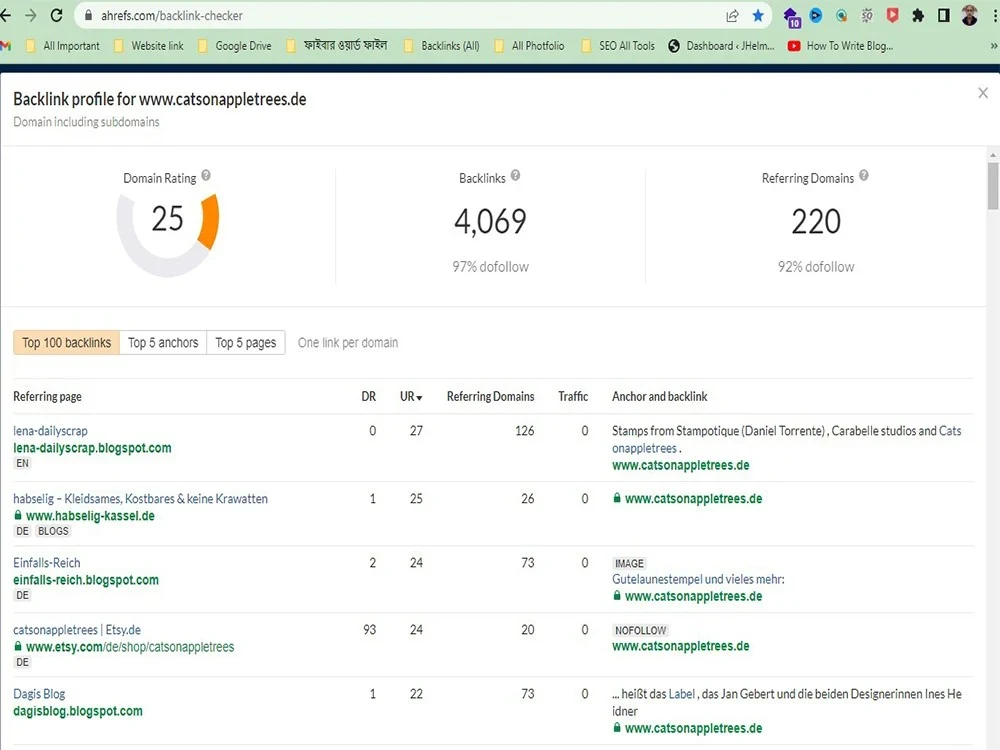Open the 'All Important' bookmark folder
The image size is (1000, 750).
[62, 46]
